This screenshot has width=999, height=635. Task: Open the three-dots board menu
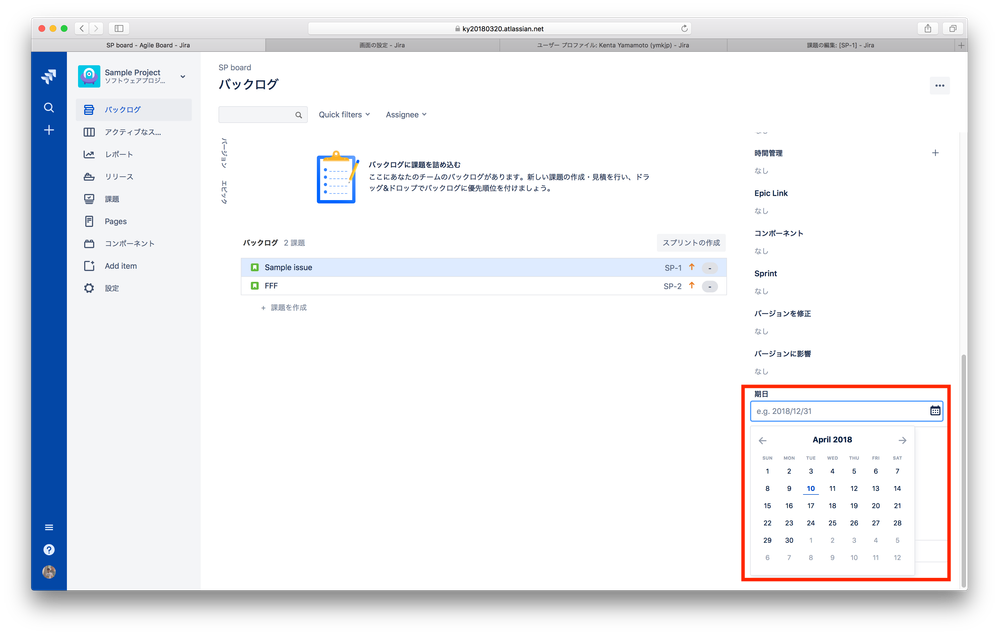(x=940, y=85)
